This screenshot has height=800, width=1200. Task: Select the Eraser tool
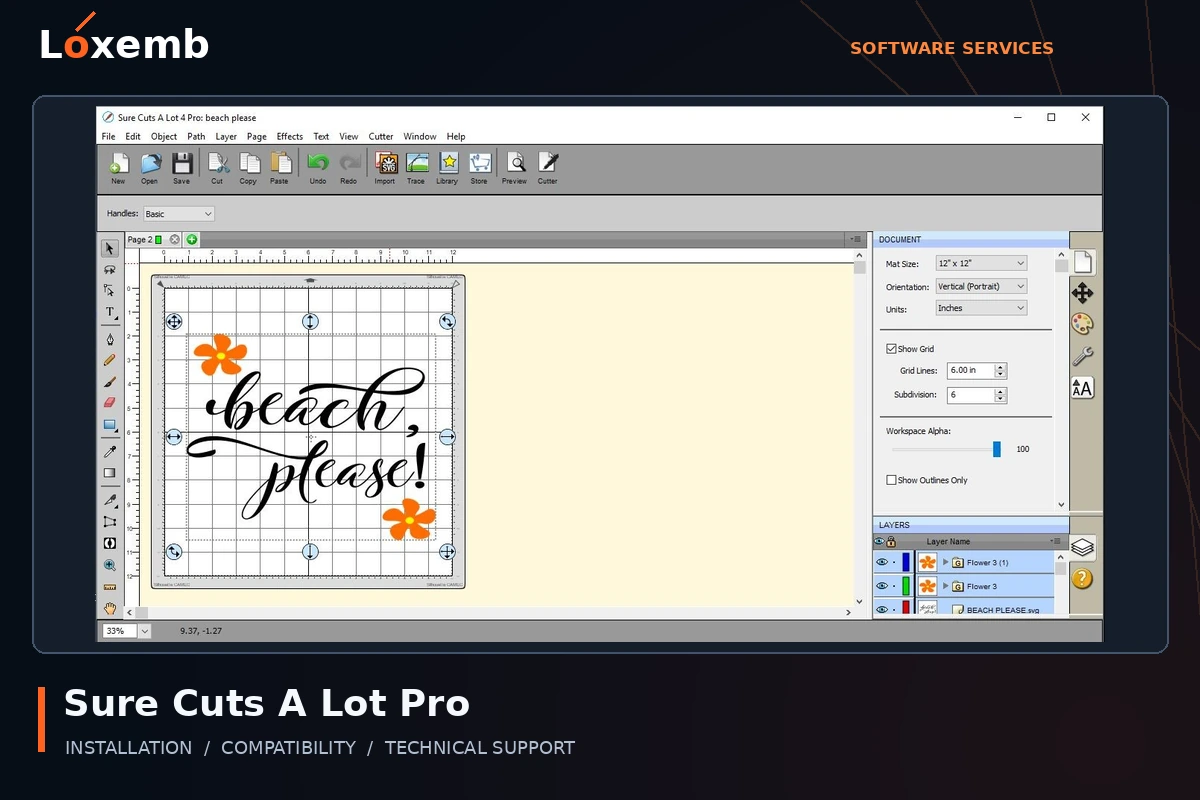point(110,402)
